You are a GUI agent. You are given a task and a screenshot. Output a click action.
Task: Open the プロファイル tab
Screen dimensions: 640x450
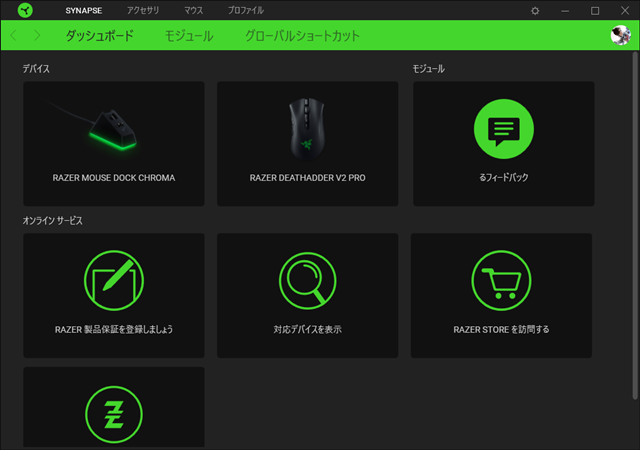pyautogui.click(x=246, y=10)
